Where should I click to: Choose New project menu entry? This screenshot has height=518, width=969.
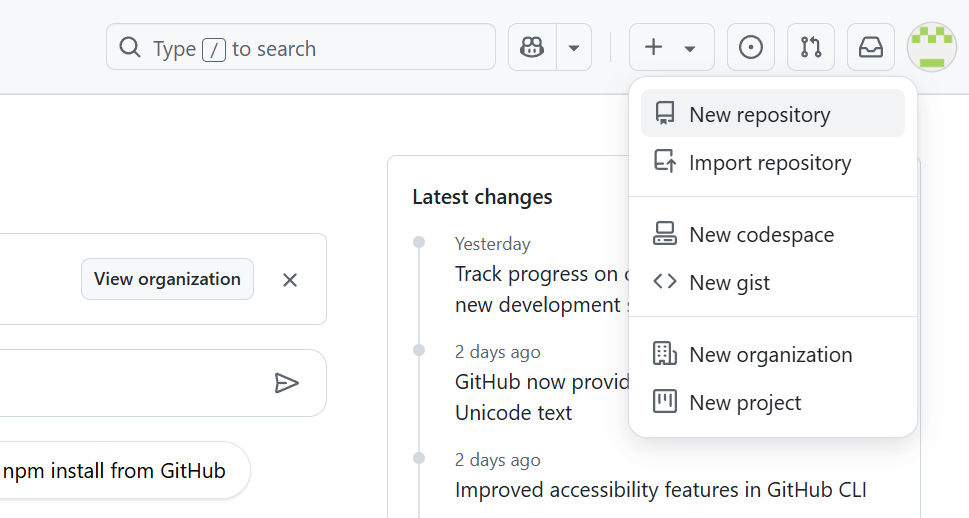point(745,403)
